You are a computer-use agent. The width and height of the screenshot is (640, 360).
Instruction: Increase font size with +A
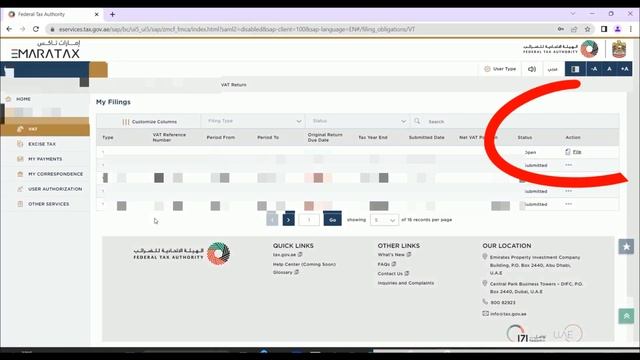tap(624, 69)
